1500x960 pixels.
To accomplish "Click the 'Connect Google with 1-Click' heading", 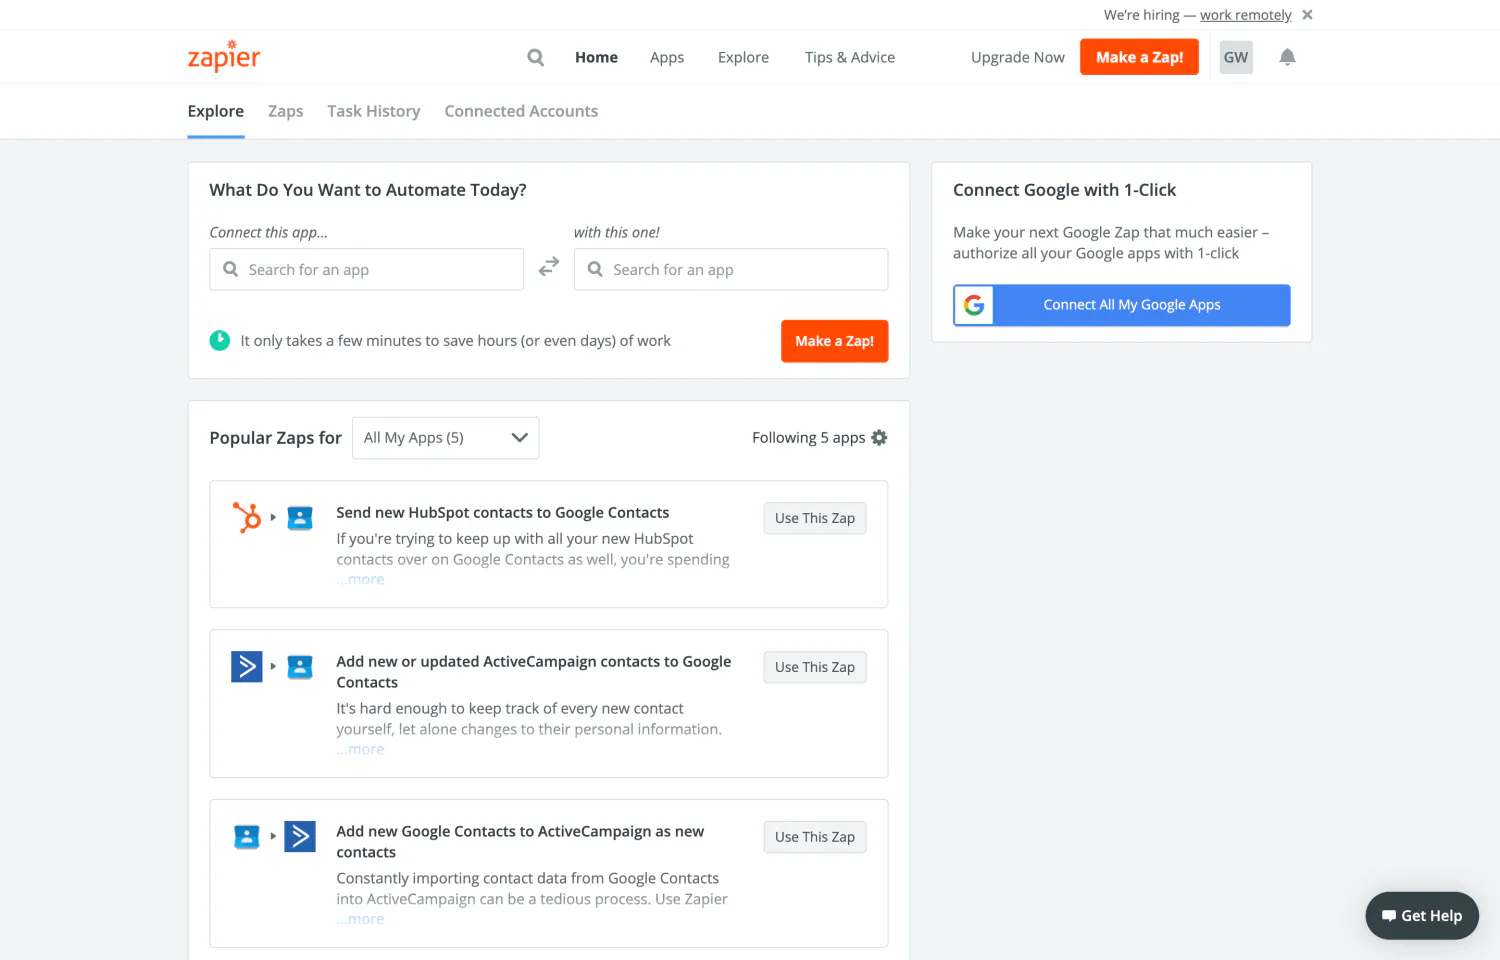I will (1064, 190).
